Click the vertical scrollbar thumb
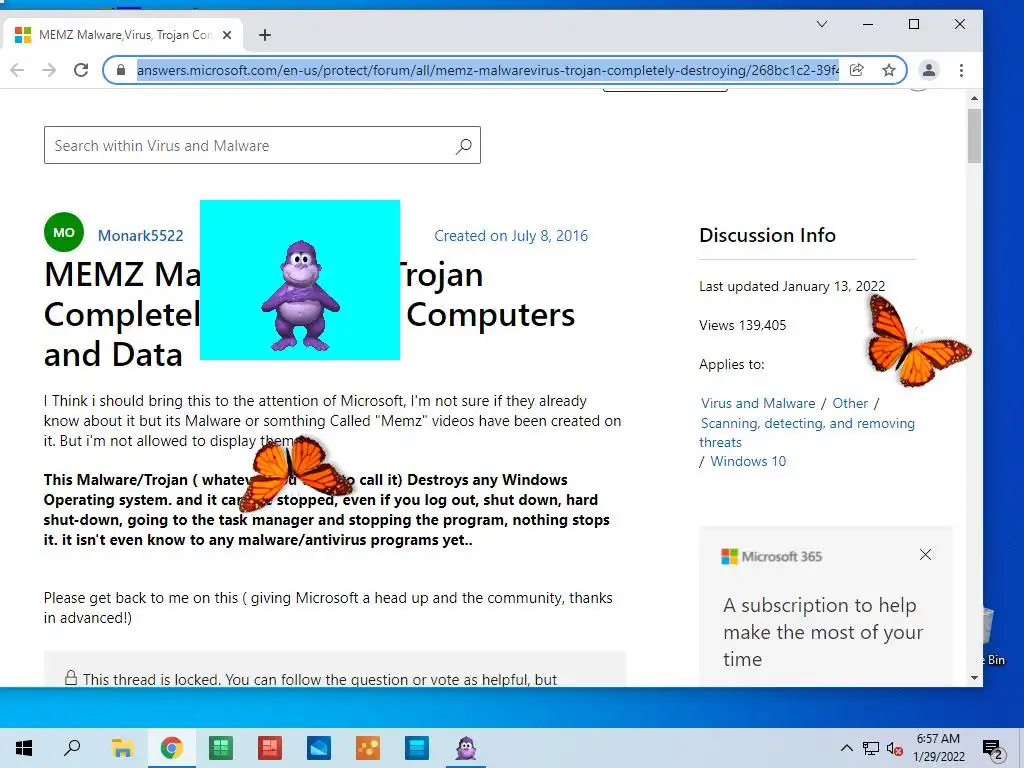1024x768 pixels. (974, 136)
